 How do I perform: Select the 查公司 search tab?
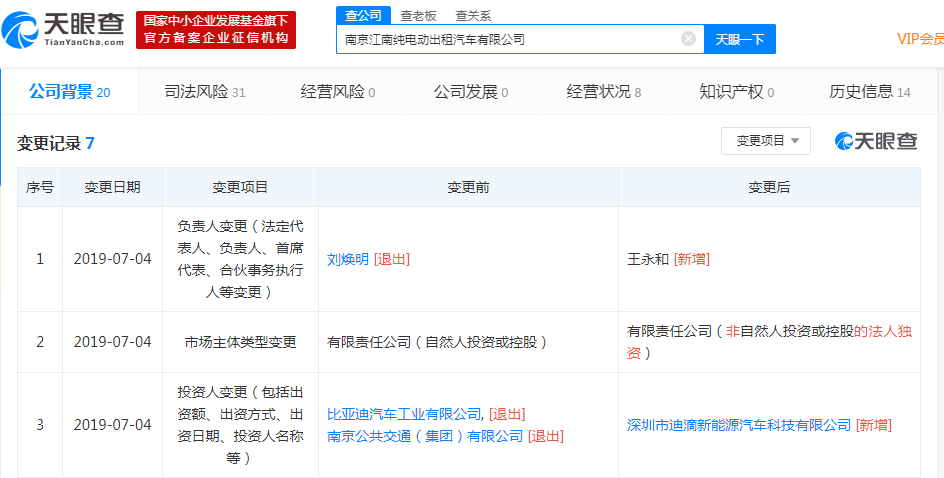coord(364,16)
